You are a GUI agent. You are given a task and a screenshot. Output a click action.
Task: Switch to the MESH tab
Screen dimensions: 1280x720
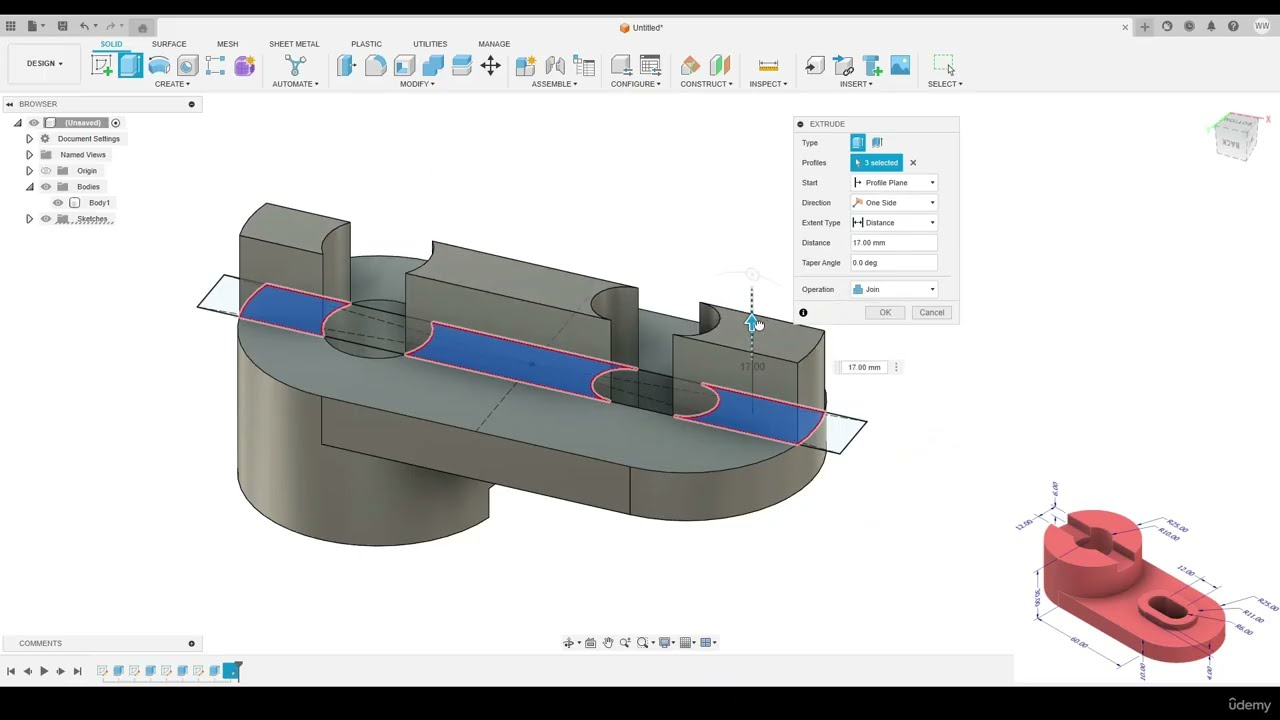click(228, 44)
